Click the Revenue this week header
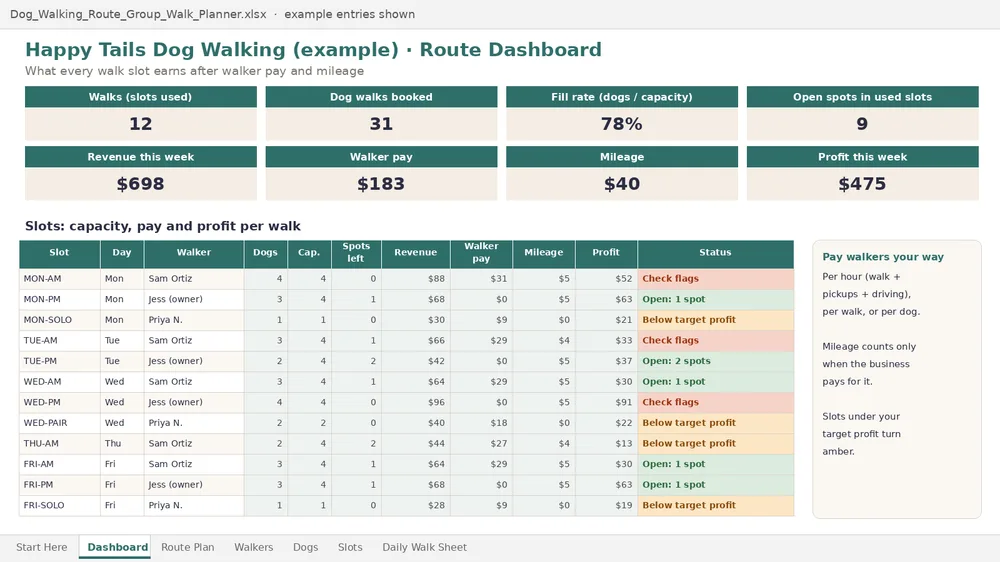 140,157
